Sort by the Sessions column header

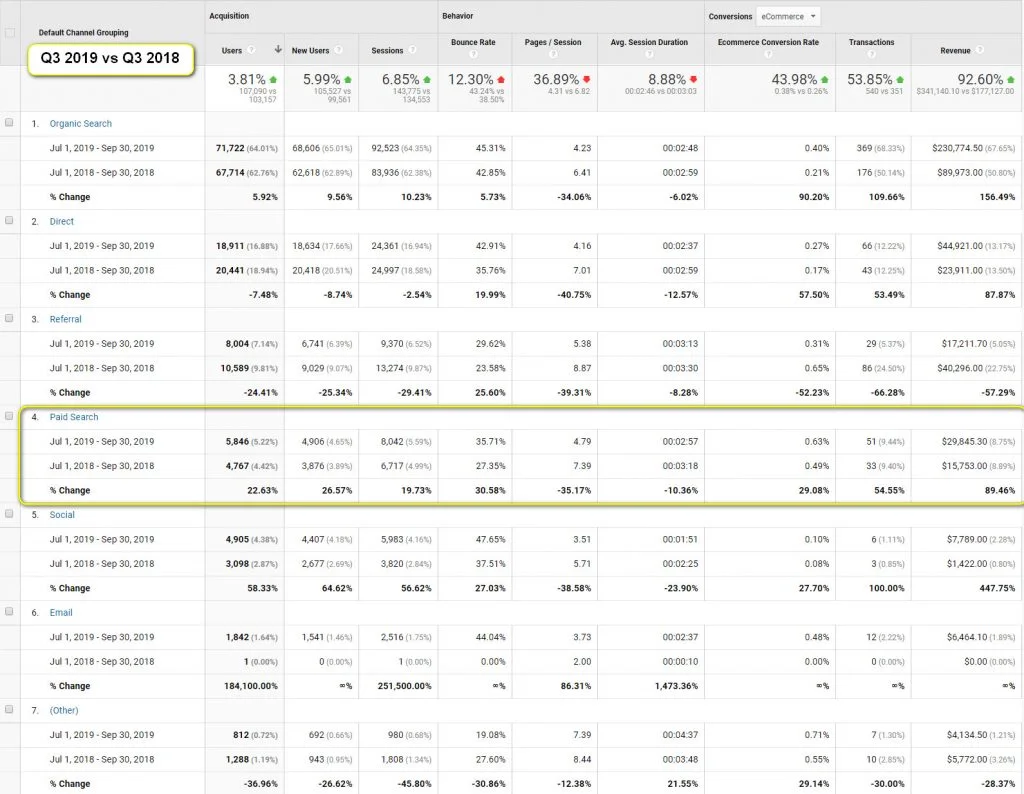point(387,50)
